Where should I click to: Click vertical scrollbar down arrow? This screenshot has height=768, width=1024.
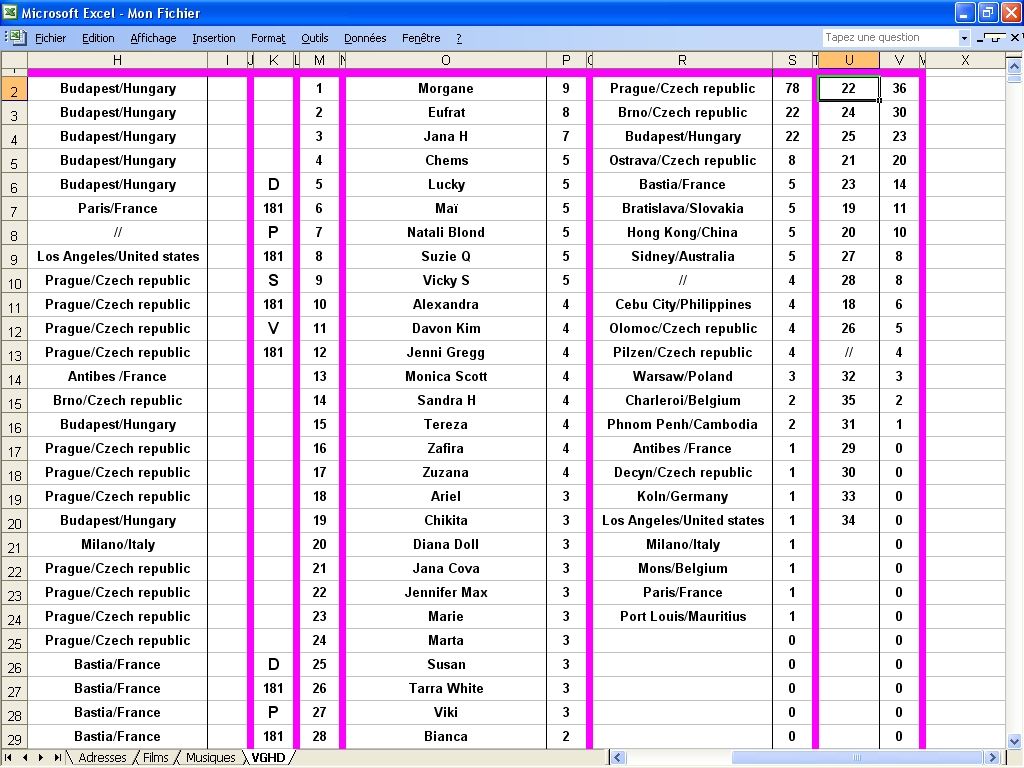pyautogui.click(x=1014, y=741)
